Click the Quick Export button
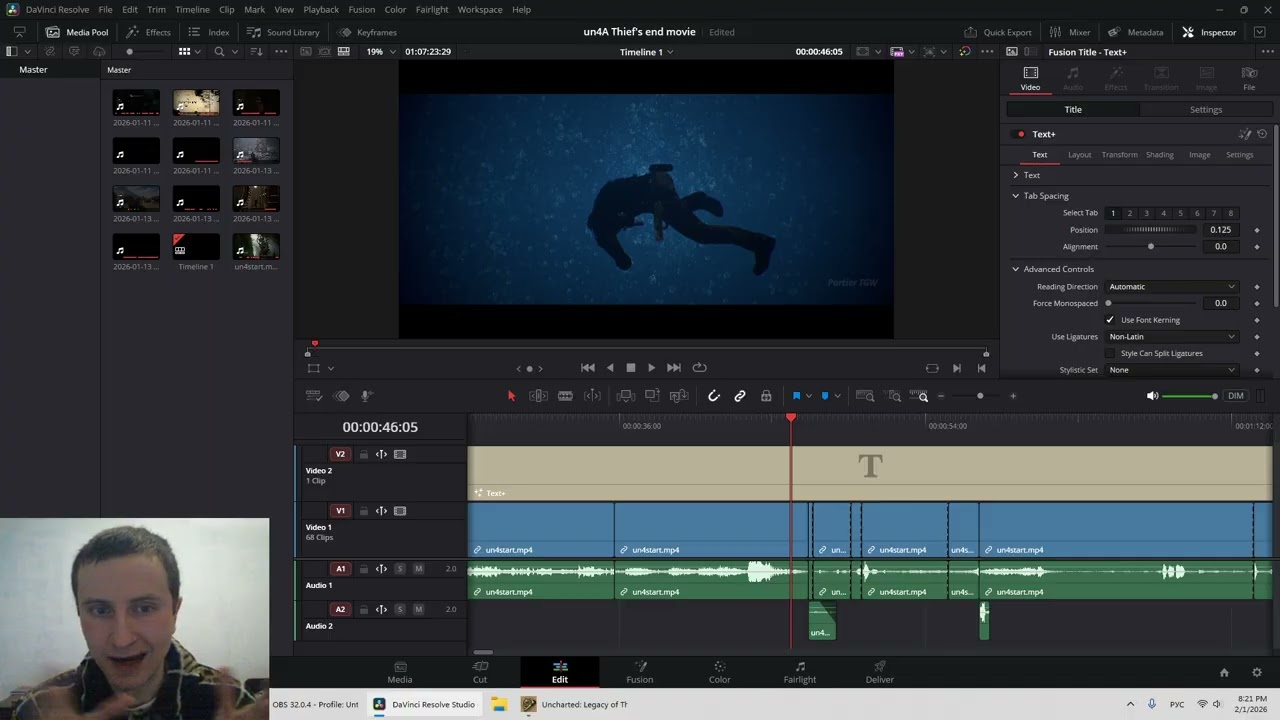This screenshot has width=1280, height=720. pos(997,32)
